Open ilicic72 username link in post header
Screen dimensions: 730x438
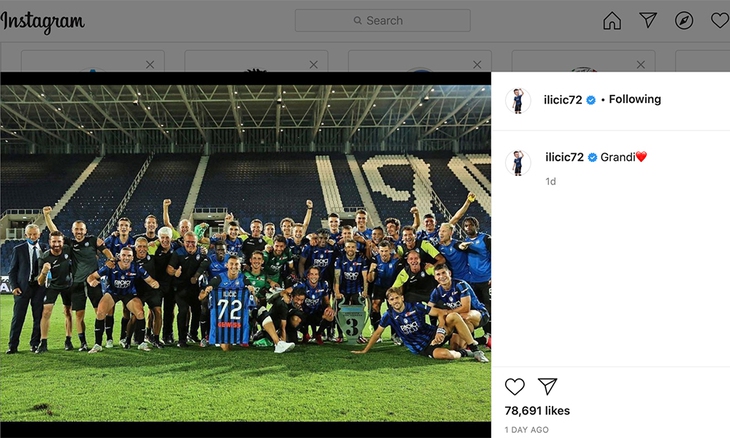tap(563, 100)
